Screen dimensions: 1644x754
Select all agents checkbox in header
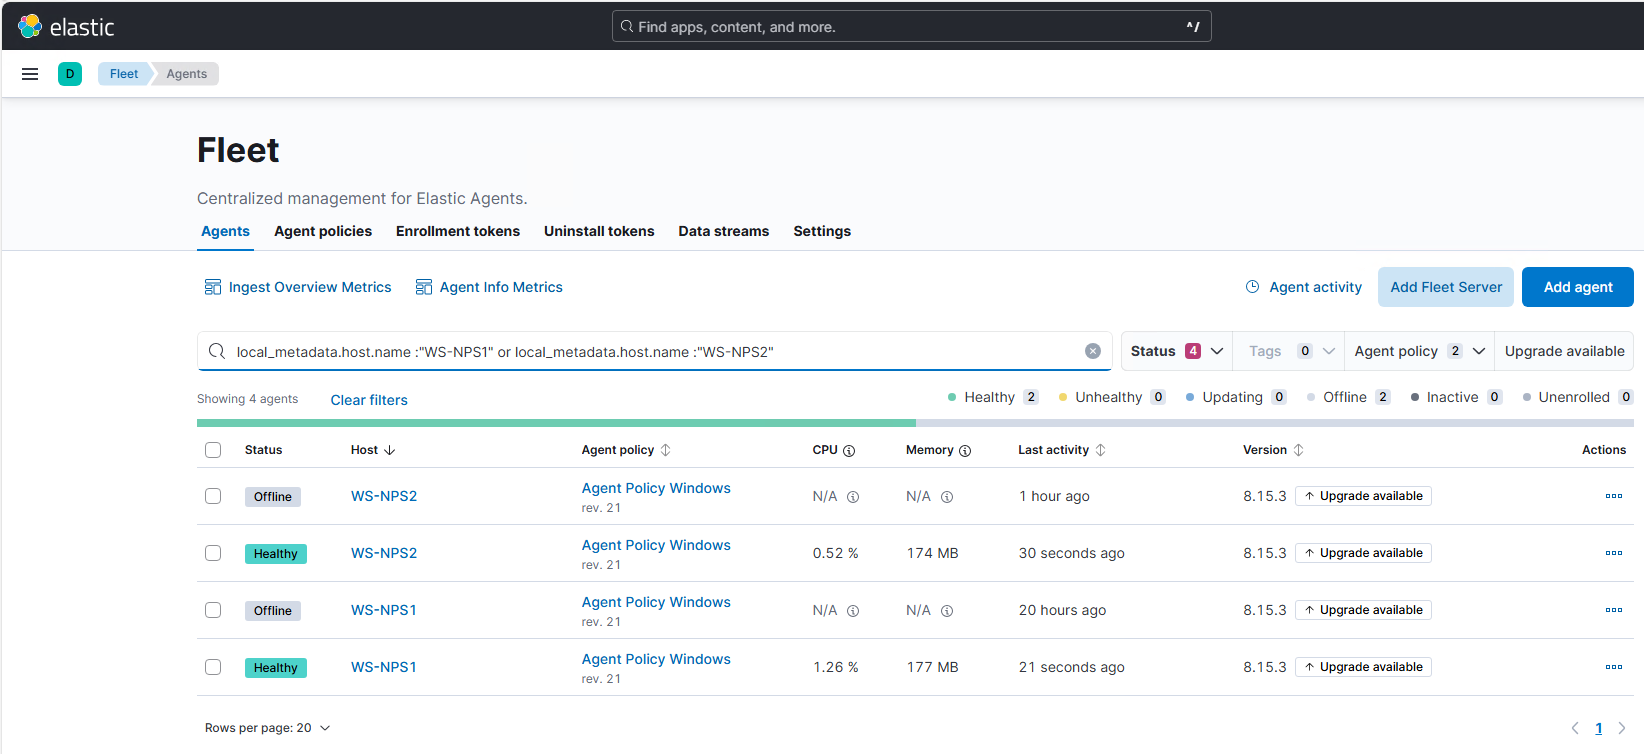pyautogui.click(x=213, y=450)
